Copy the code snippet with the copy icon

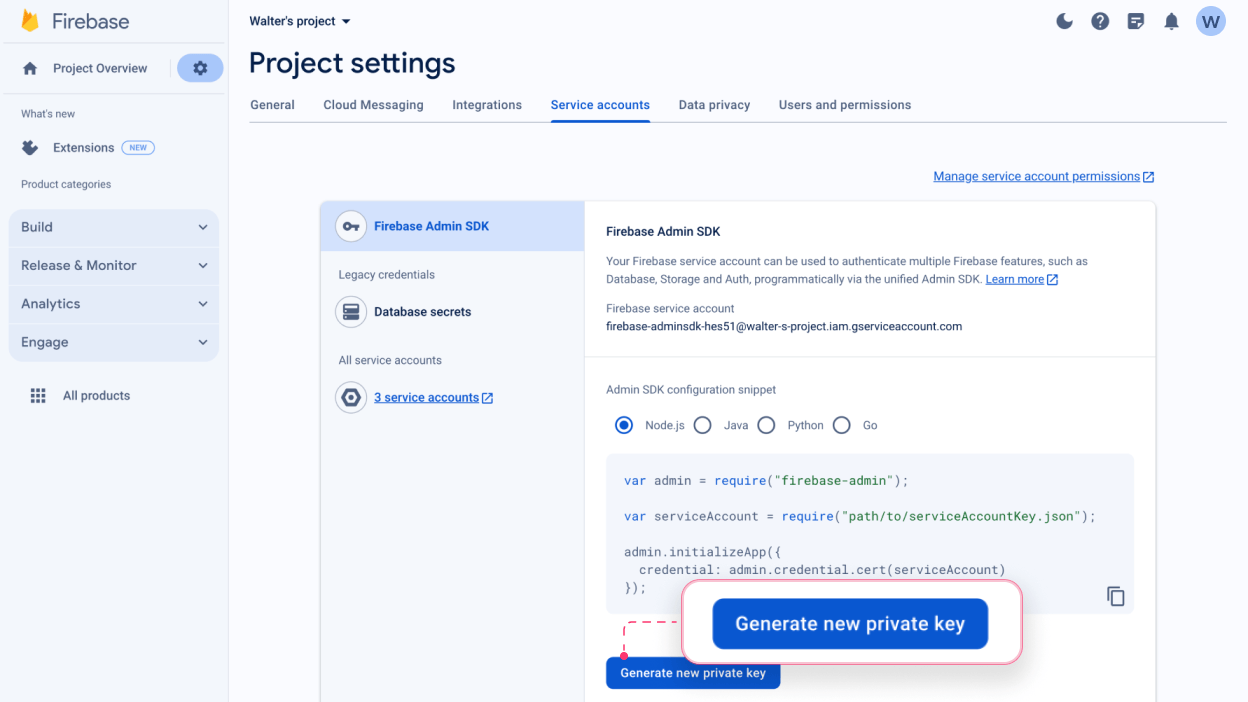(1116, 596)
